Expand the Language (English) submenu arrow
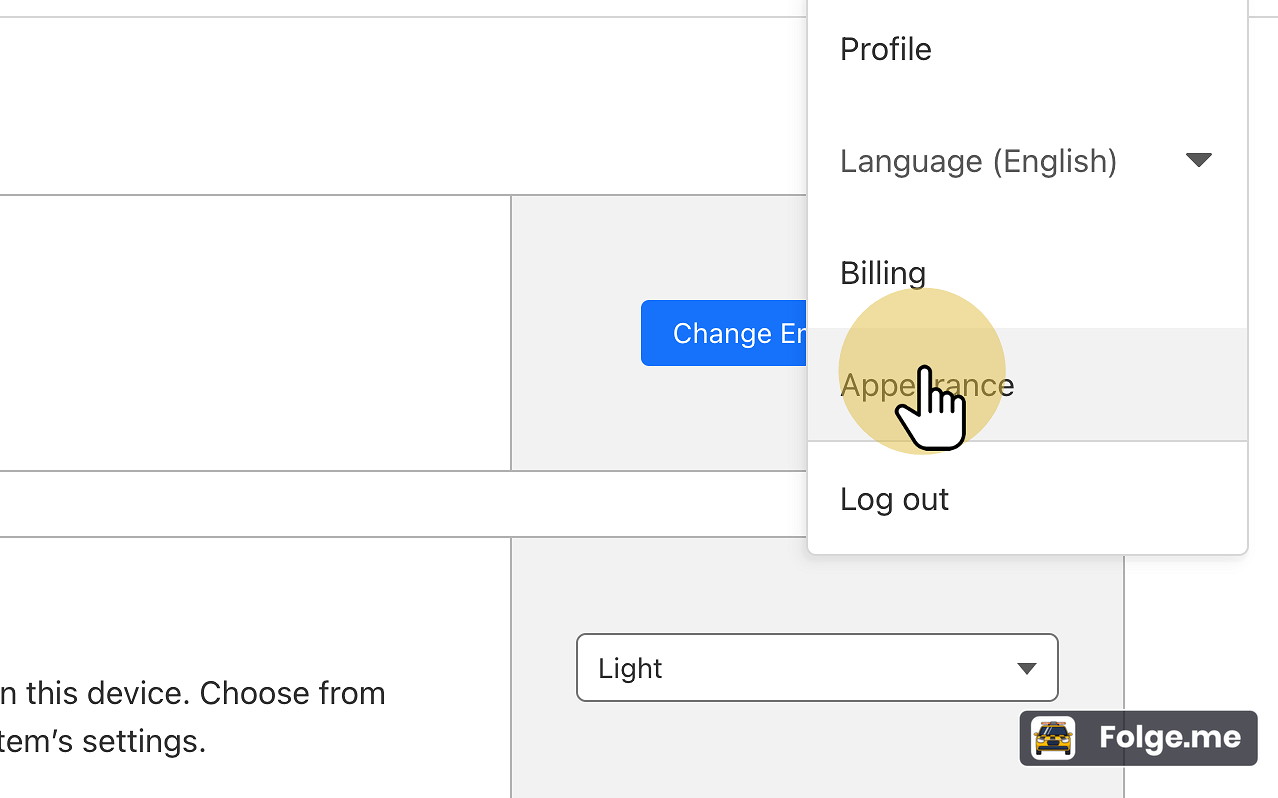 coord(1198,160)
